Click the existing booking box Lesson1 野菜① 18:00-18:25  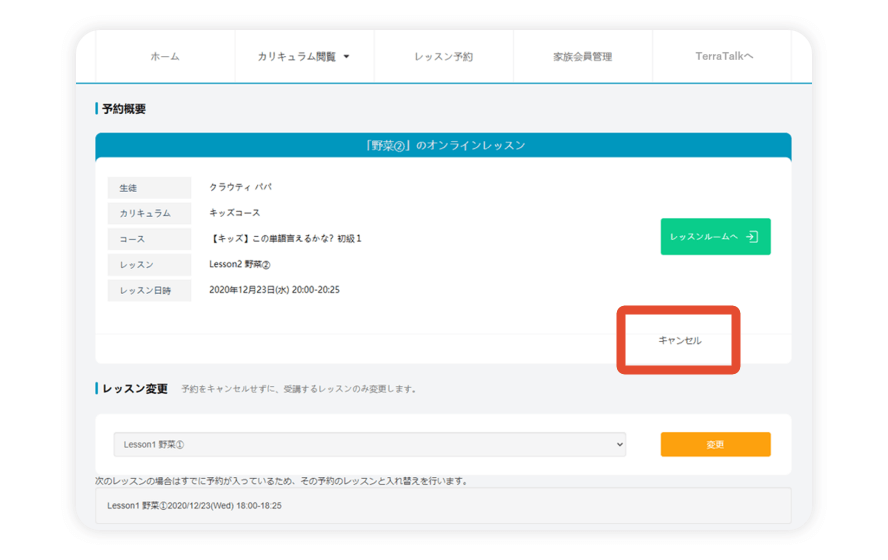443,506
